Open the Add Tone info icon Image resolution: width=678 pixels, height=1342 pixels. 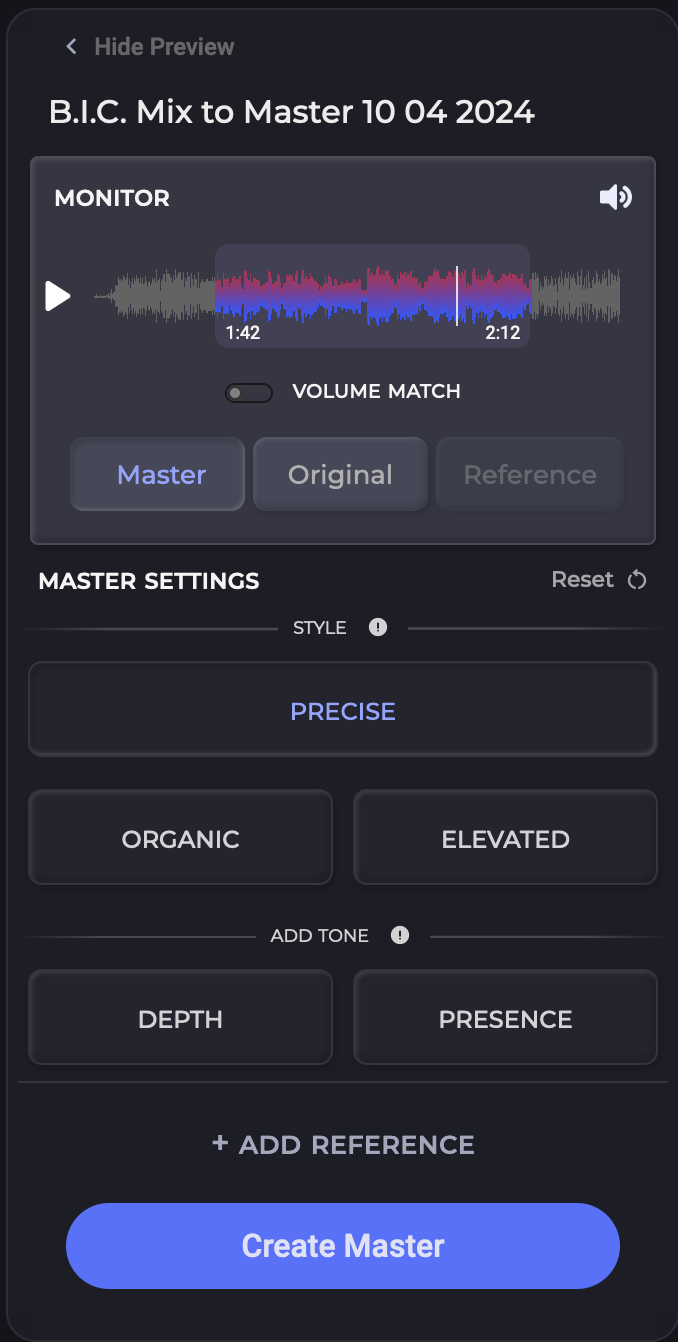click(399, 935)
